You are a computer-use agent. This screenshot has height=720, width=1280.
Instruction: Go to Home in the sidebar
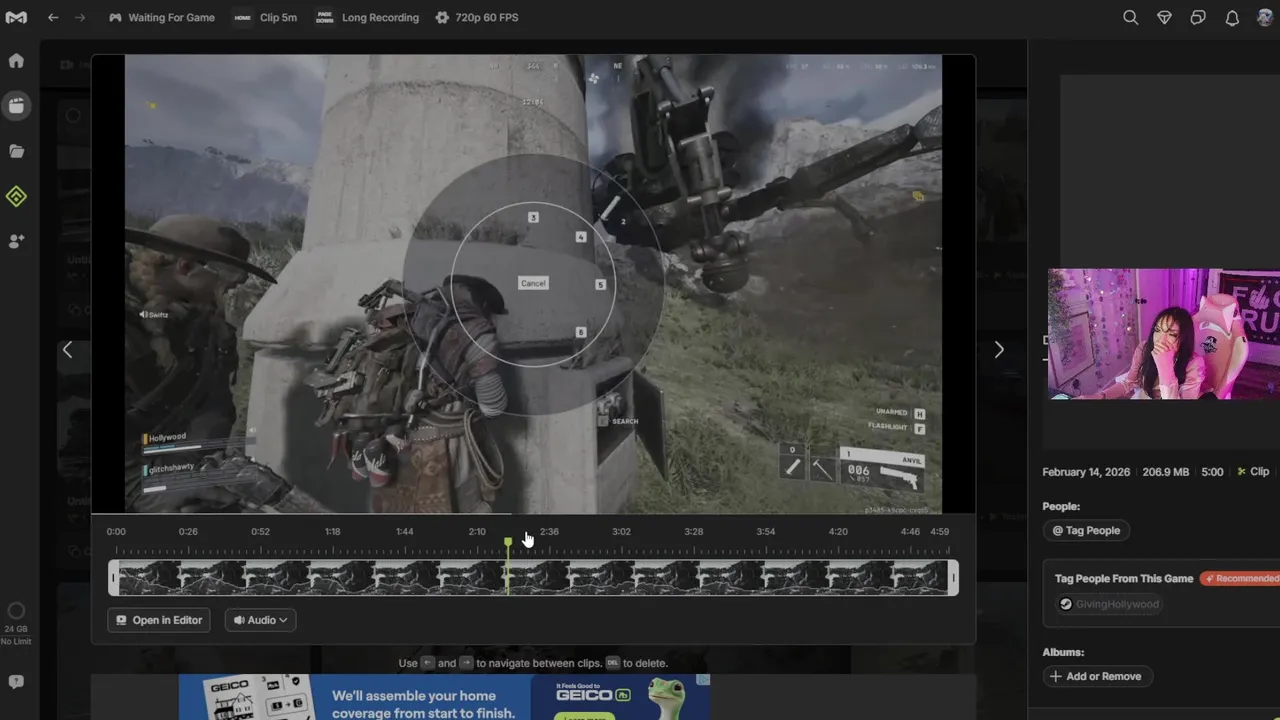point(16,60)
